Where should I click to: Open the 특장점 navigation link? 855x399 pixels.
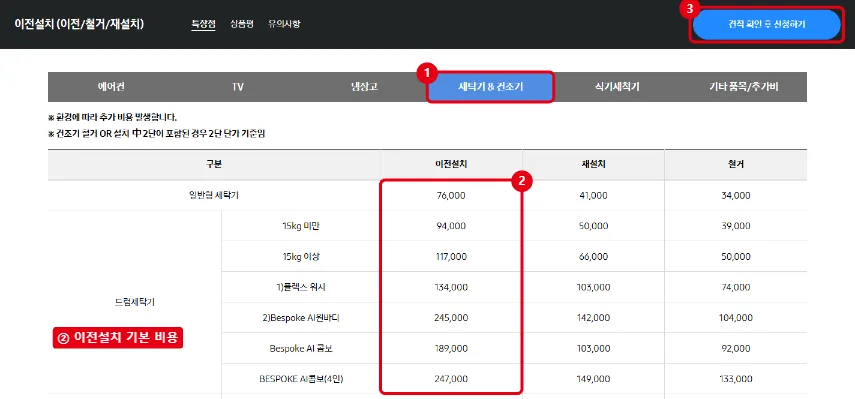tap(203, 24)
